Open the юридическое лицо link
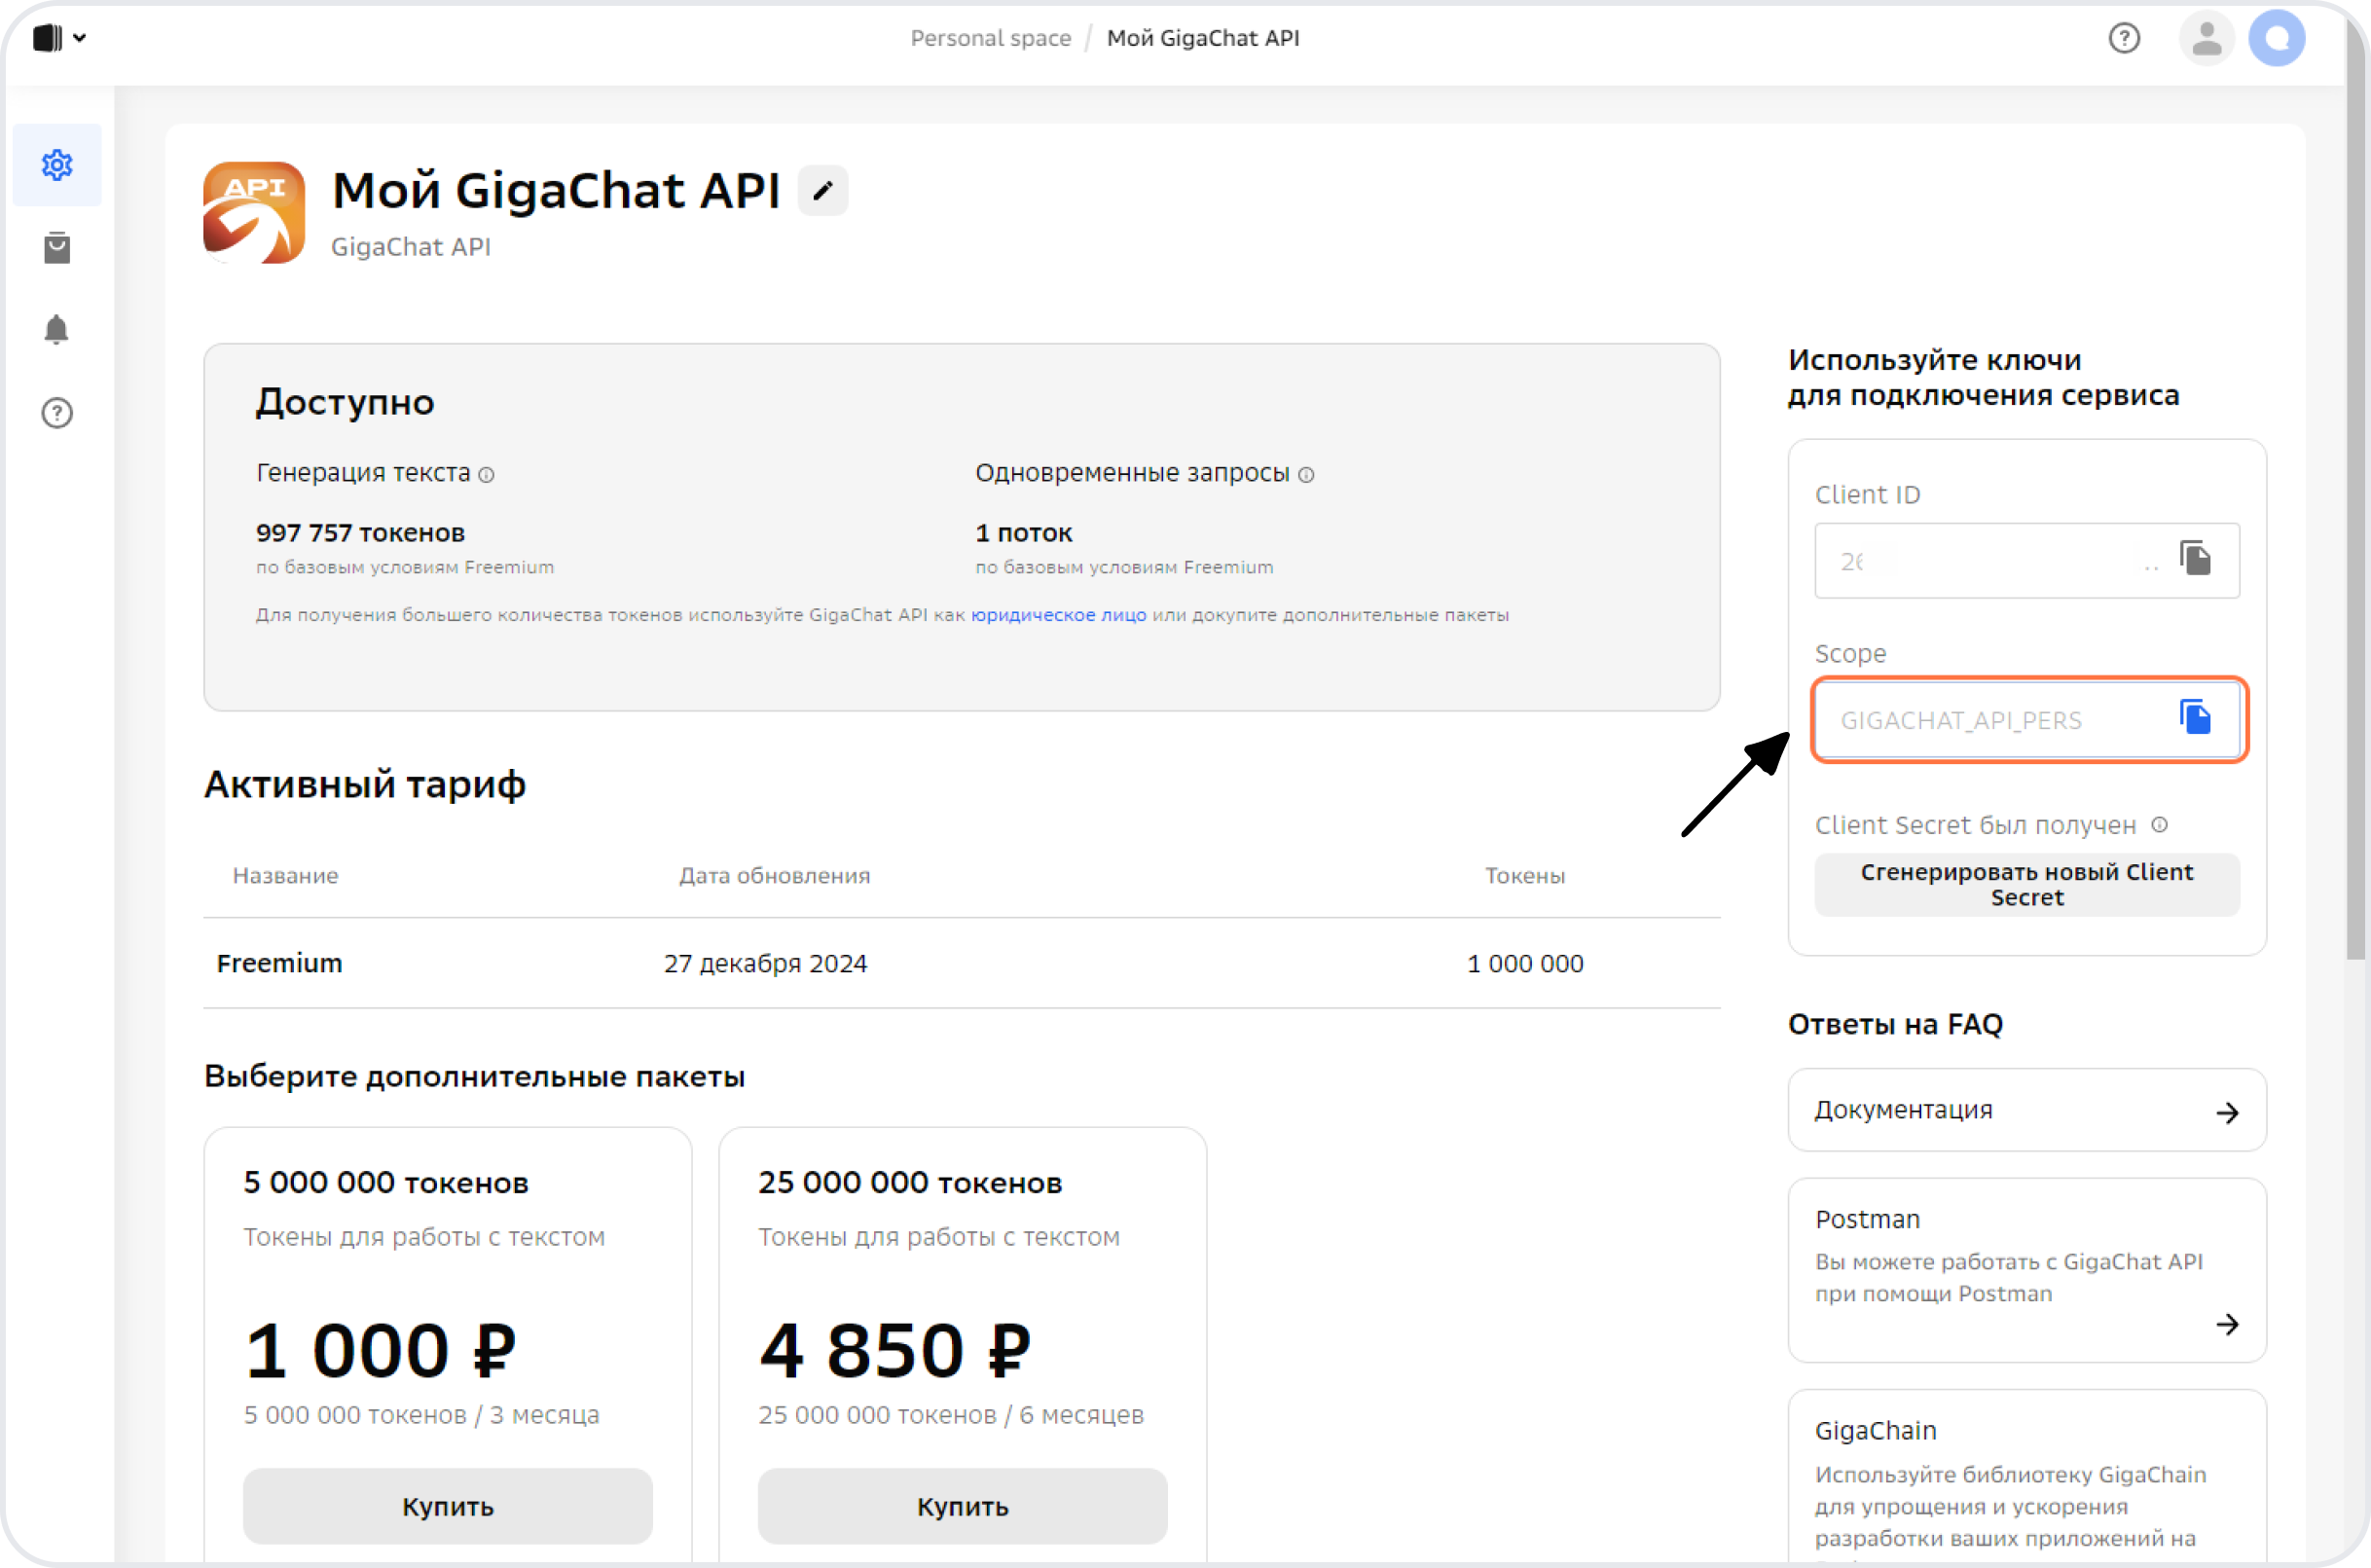Viewport: 2371px width, 1568px height. click(x=1058, y=615)
